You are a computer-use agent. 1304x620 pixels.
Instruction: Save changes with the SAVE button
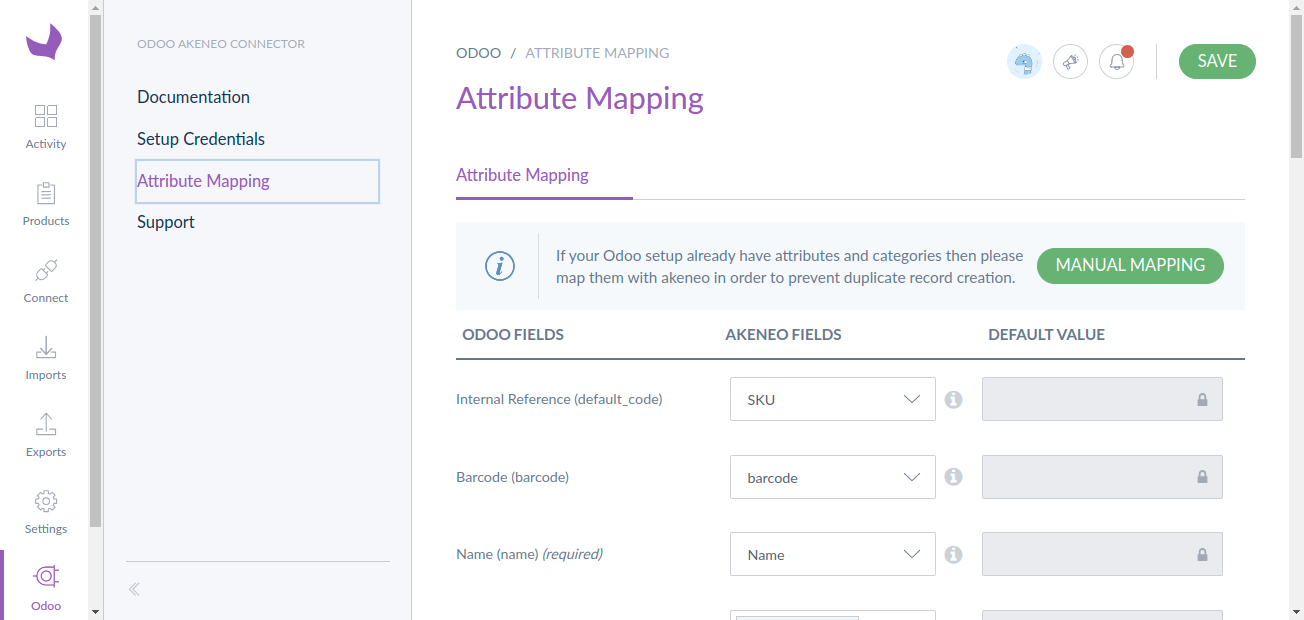(1217, 61)
